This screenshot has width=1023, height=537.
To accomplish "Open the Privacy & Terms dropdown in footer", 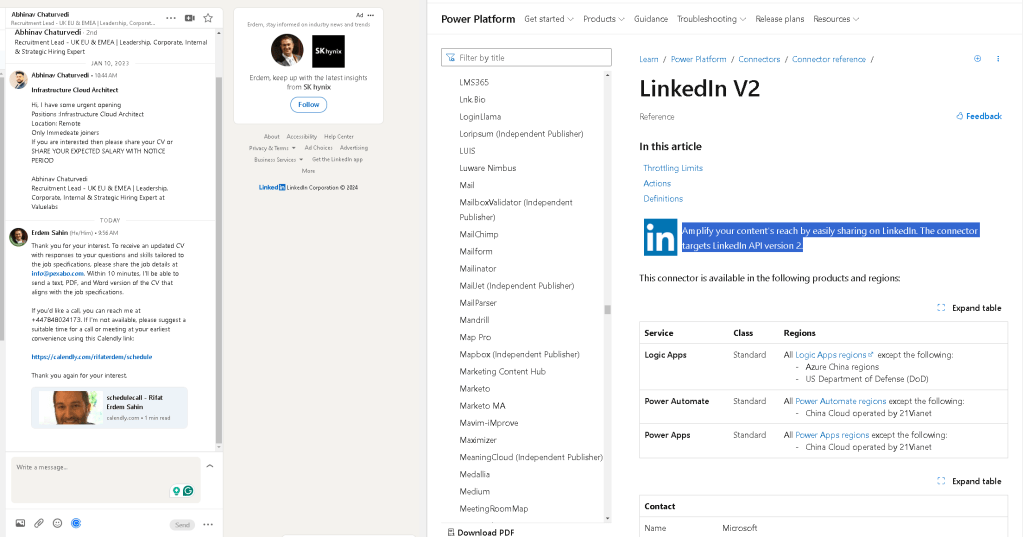I will 272,148.
